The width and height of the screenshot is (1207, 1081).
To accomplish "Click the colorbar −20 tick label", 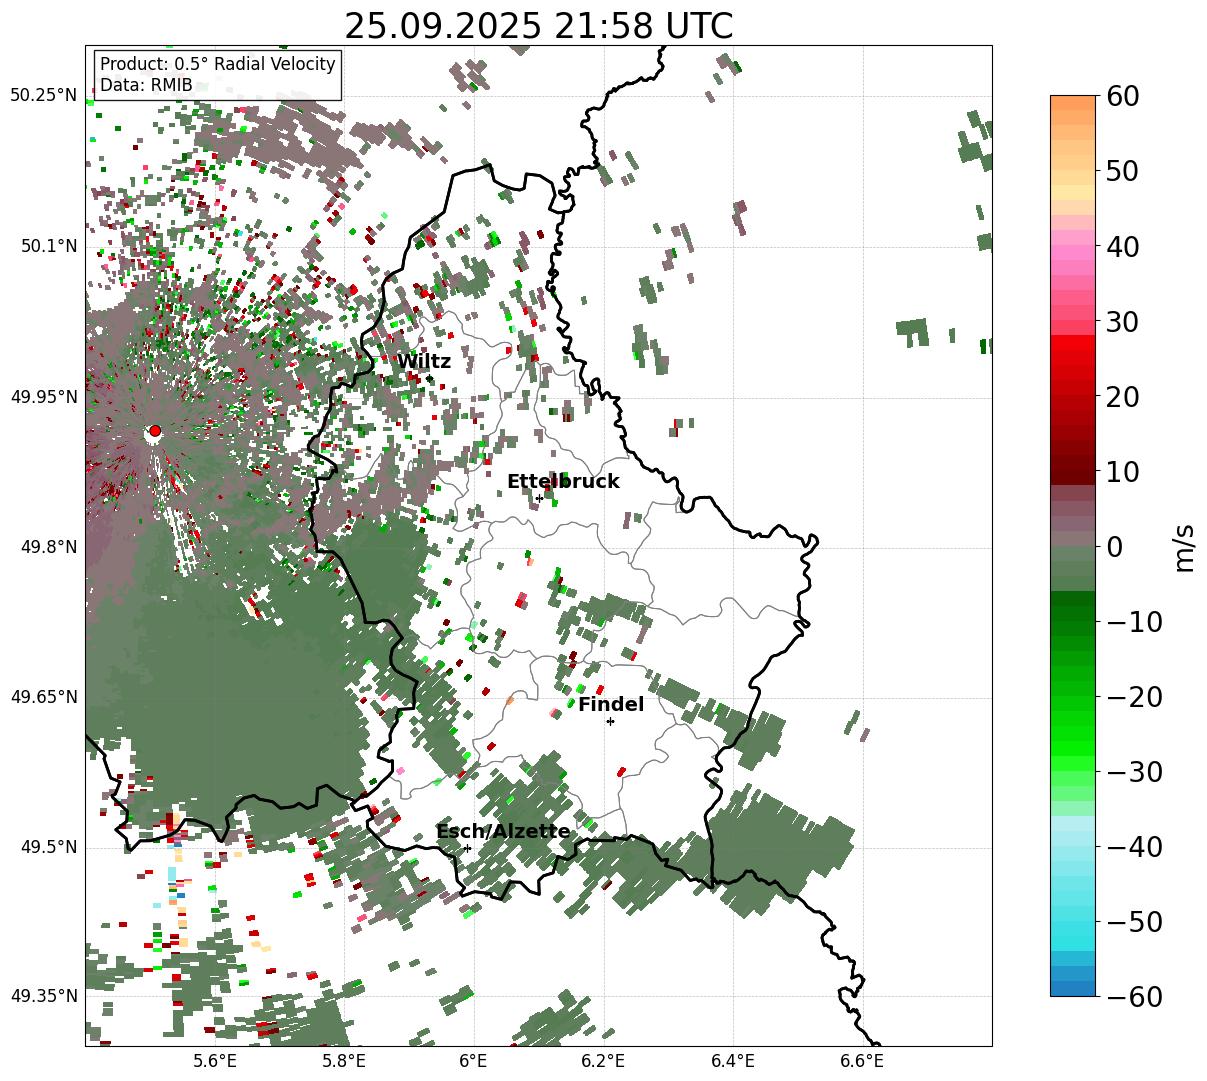I will [1133, 696].
